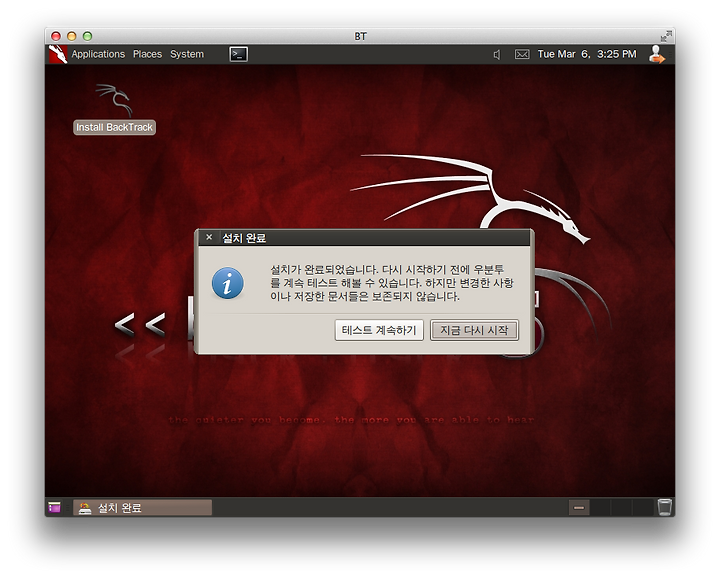This screenshot has width=720, height=579.
Task: Open the mail envelope indicator
Action: coord(522,54)
